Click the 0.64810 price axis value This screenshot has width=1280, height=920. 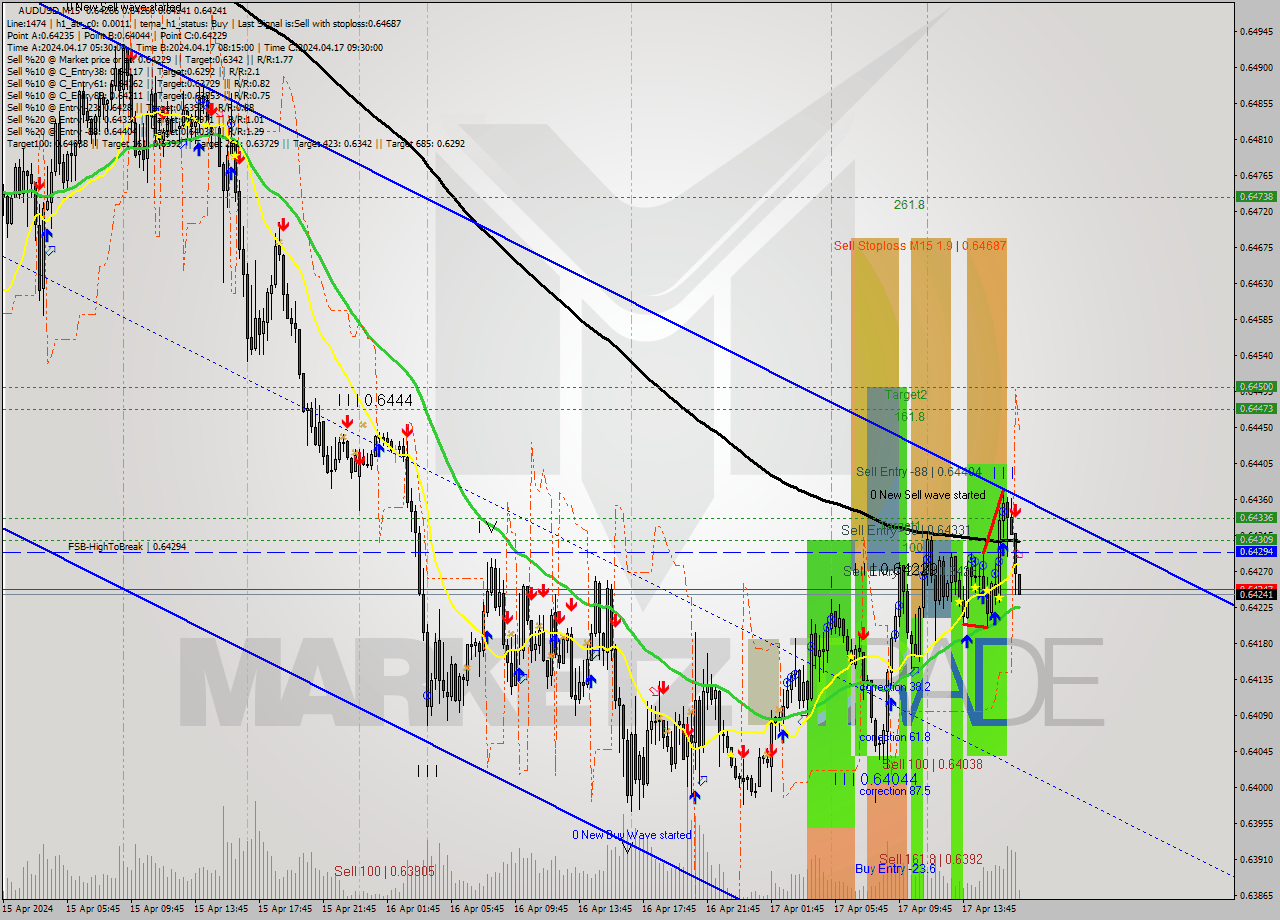1256,139
